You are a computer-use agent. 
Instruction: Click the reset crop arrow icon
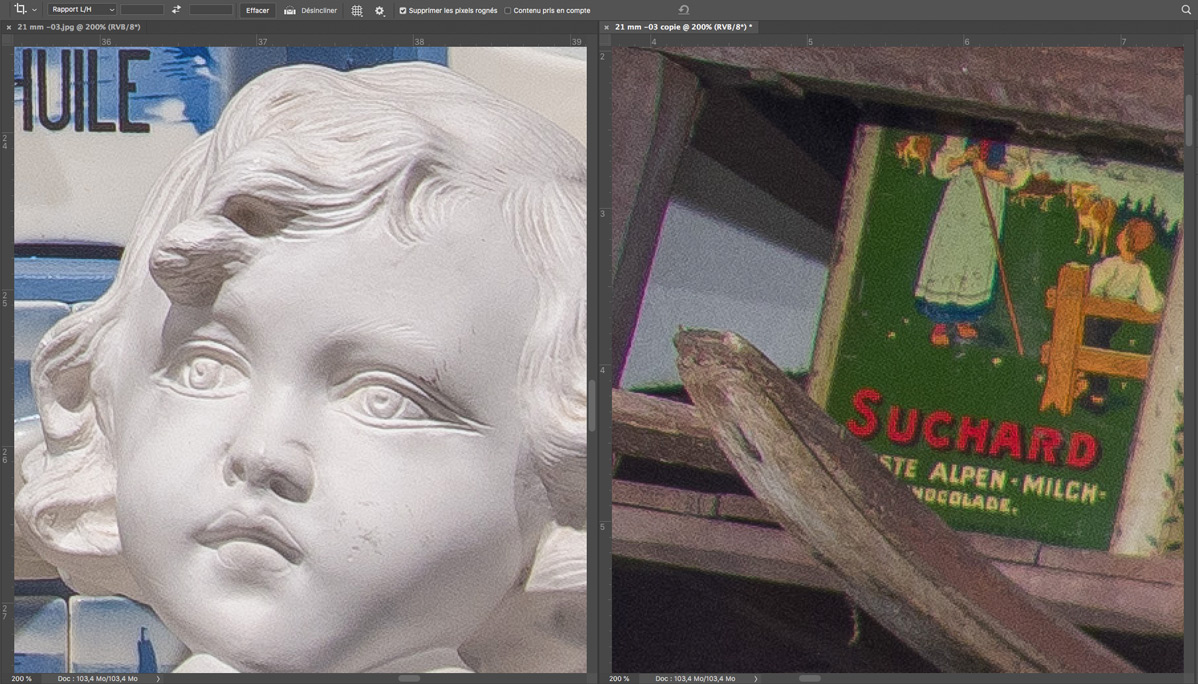click(684, 10)
